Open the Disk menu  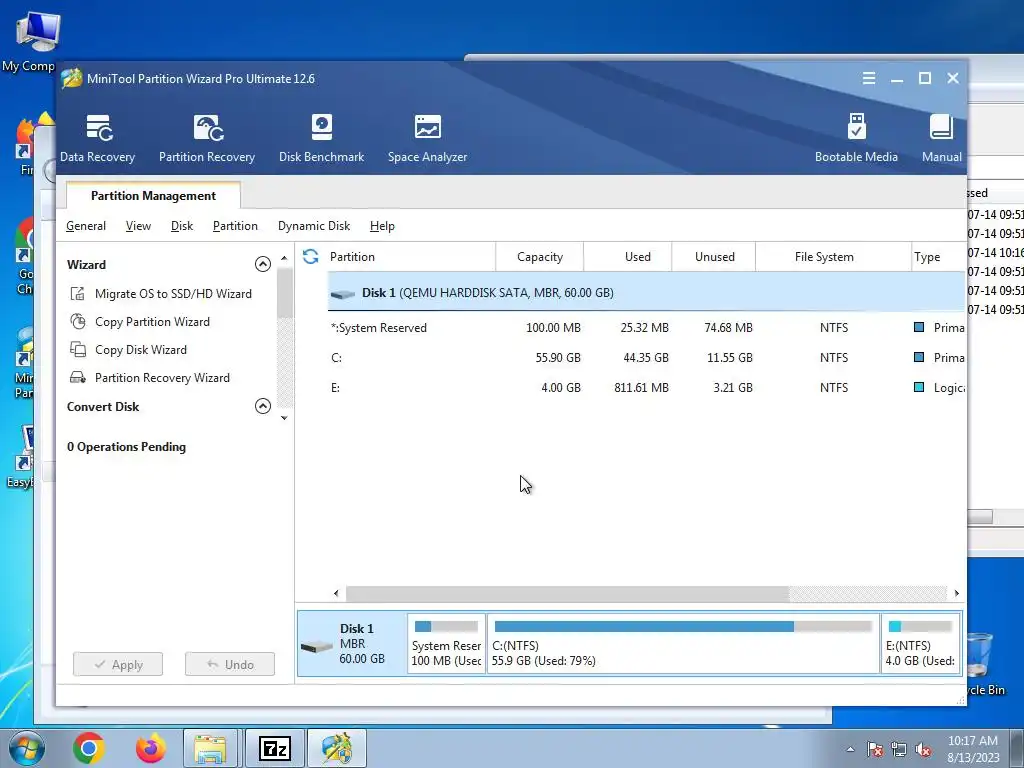(x=182, y=226)
